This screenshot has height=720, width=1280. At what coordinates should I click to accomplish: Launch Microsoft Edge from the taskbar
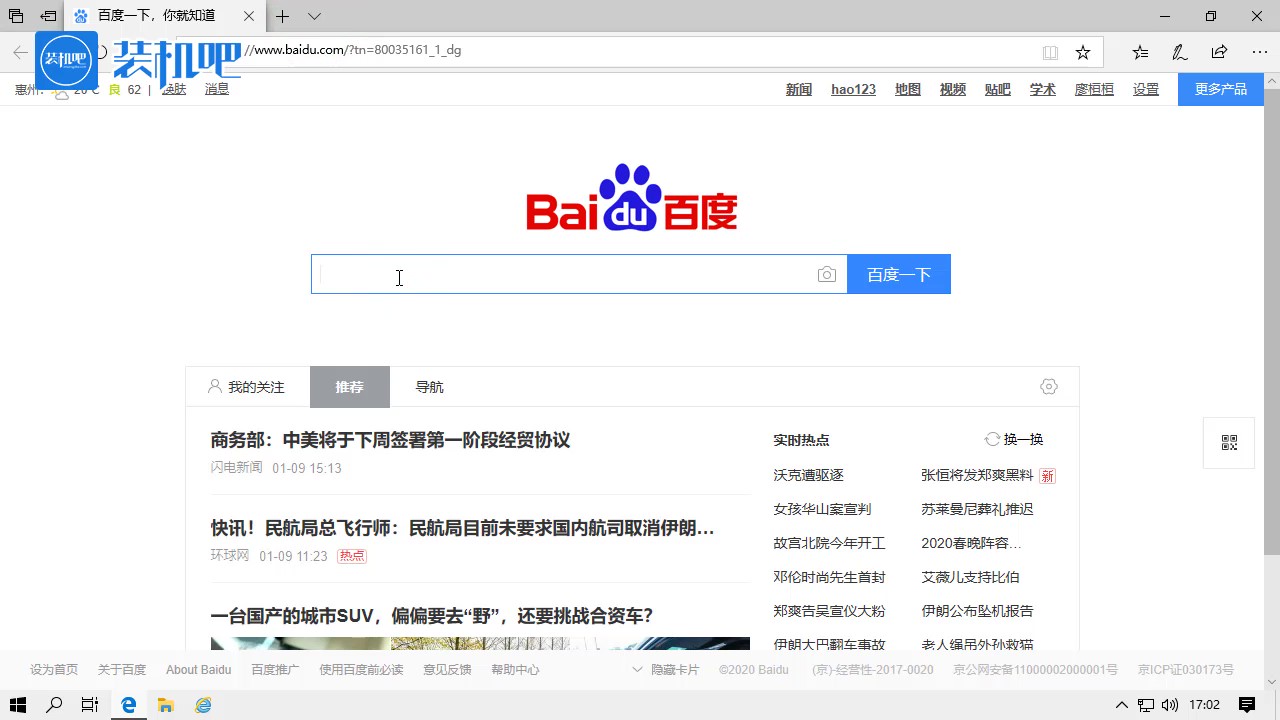(x=128, y=705)
